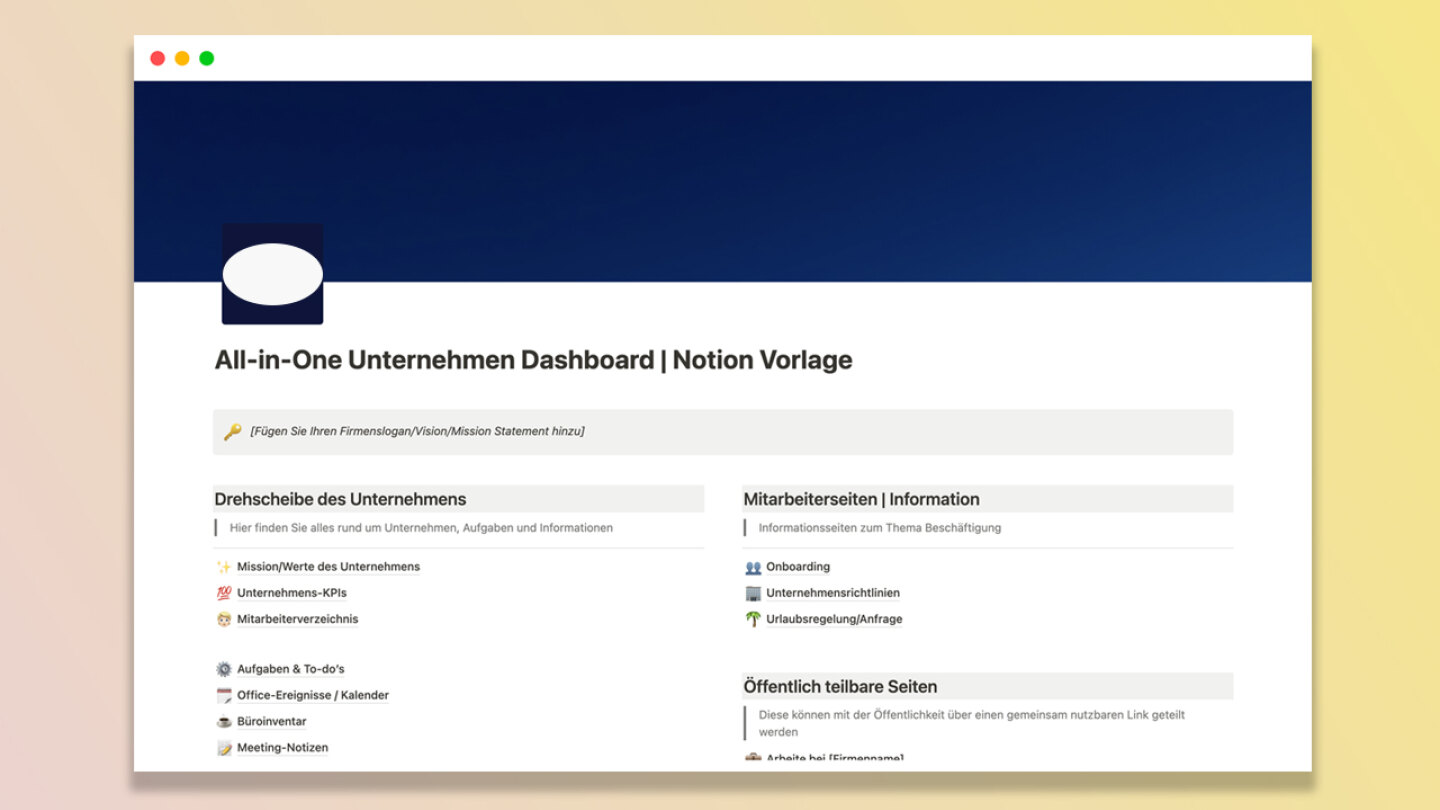The height and width of the screenshot is (810, 1440).
Task: Open the Meeting-Notizen page link
Action: click(282, 747)
